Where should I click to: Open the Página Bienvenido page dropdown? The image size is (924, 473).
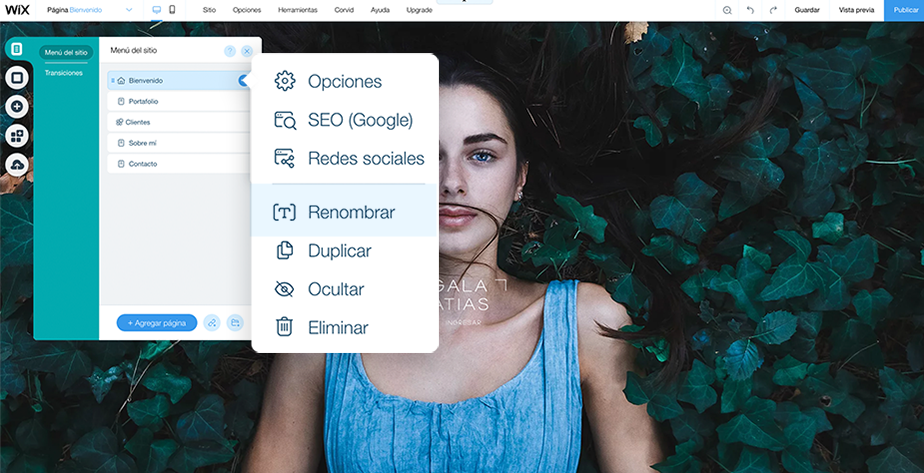(90, 10)
